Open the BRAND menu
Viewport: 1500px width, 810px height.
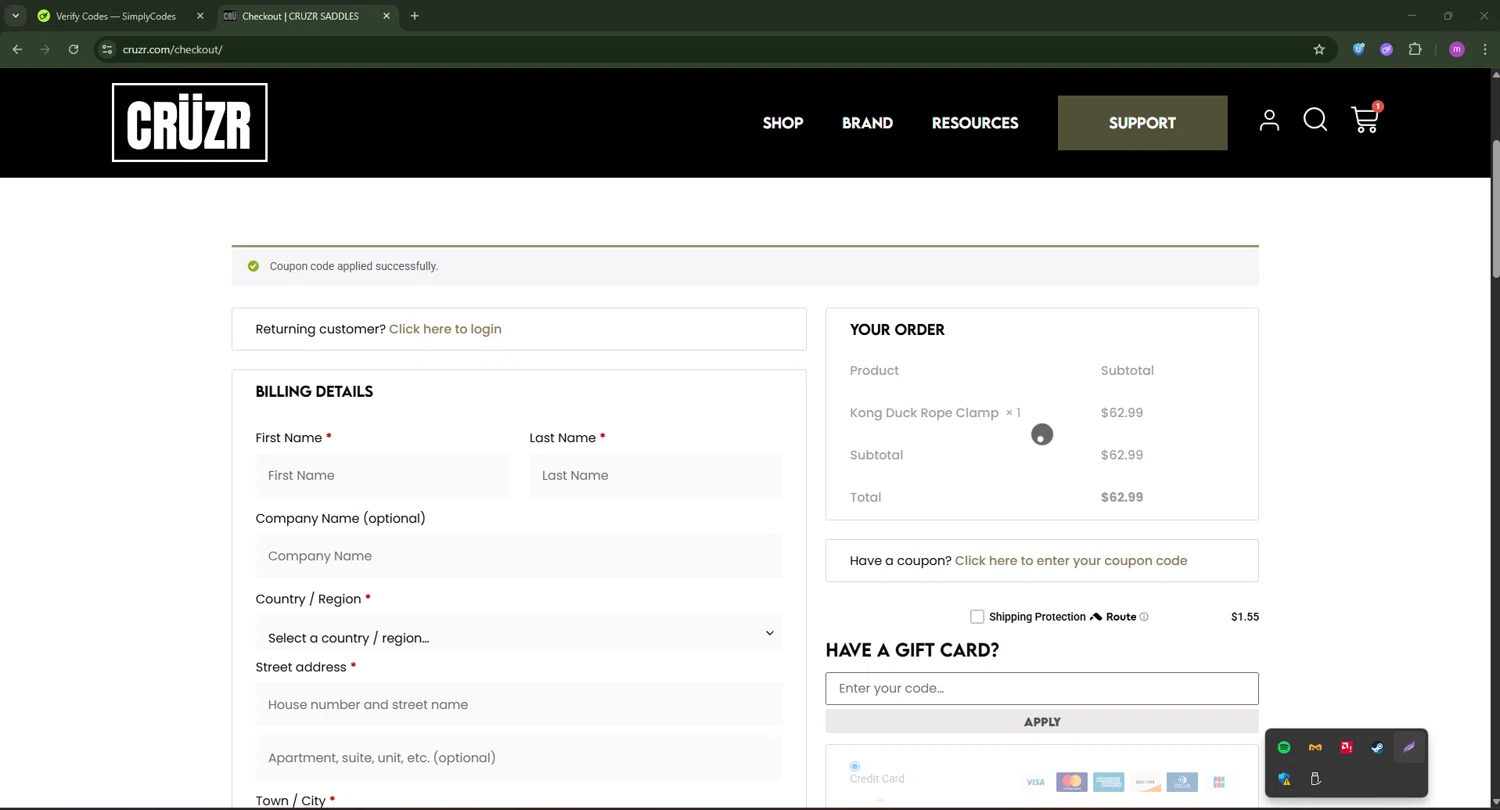pos(867,123)
